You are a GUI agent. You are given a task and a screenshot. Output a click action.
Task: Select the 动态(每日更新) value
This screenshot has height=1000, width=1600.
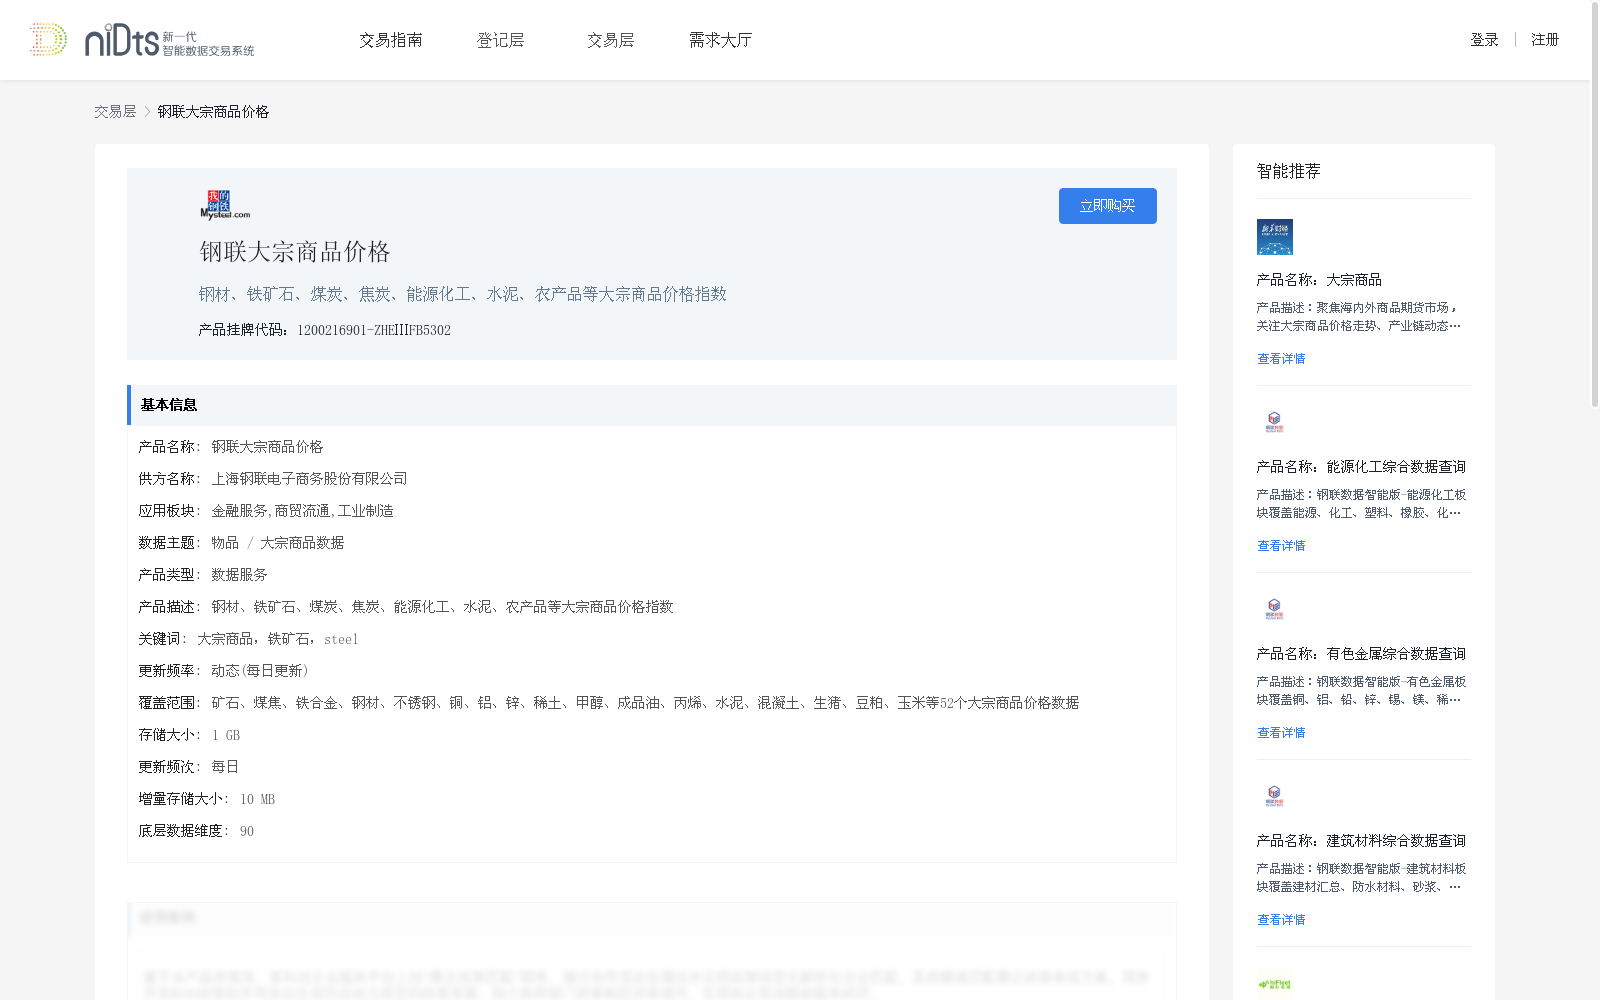(x=260, y=671)
